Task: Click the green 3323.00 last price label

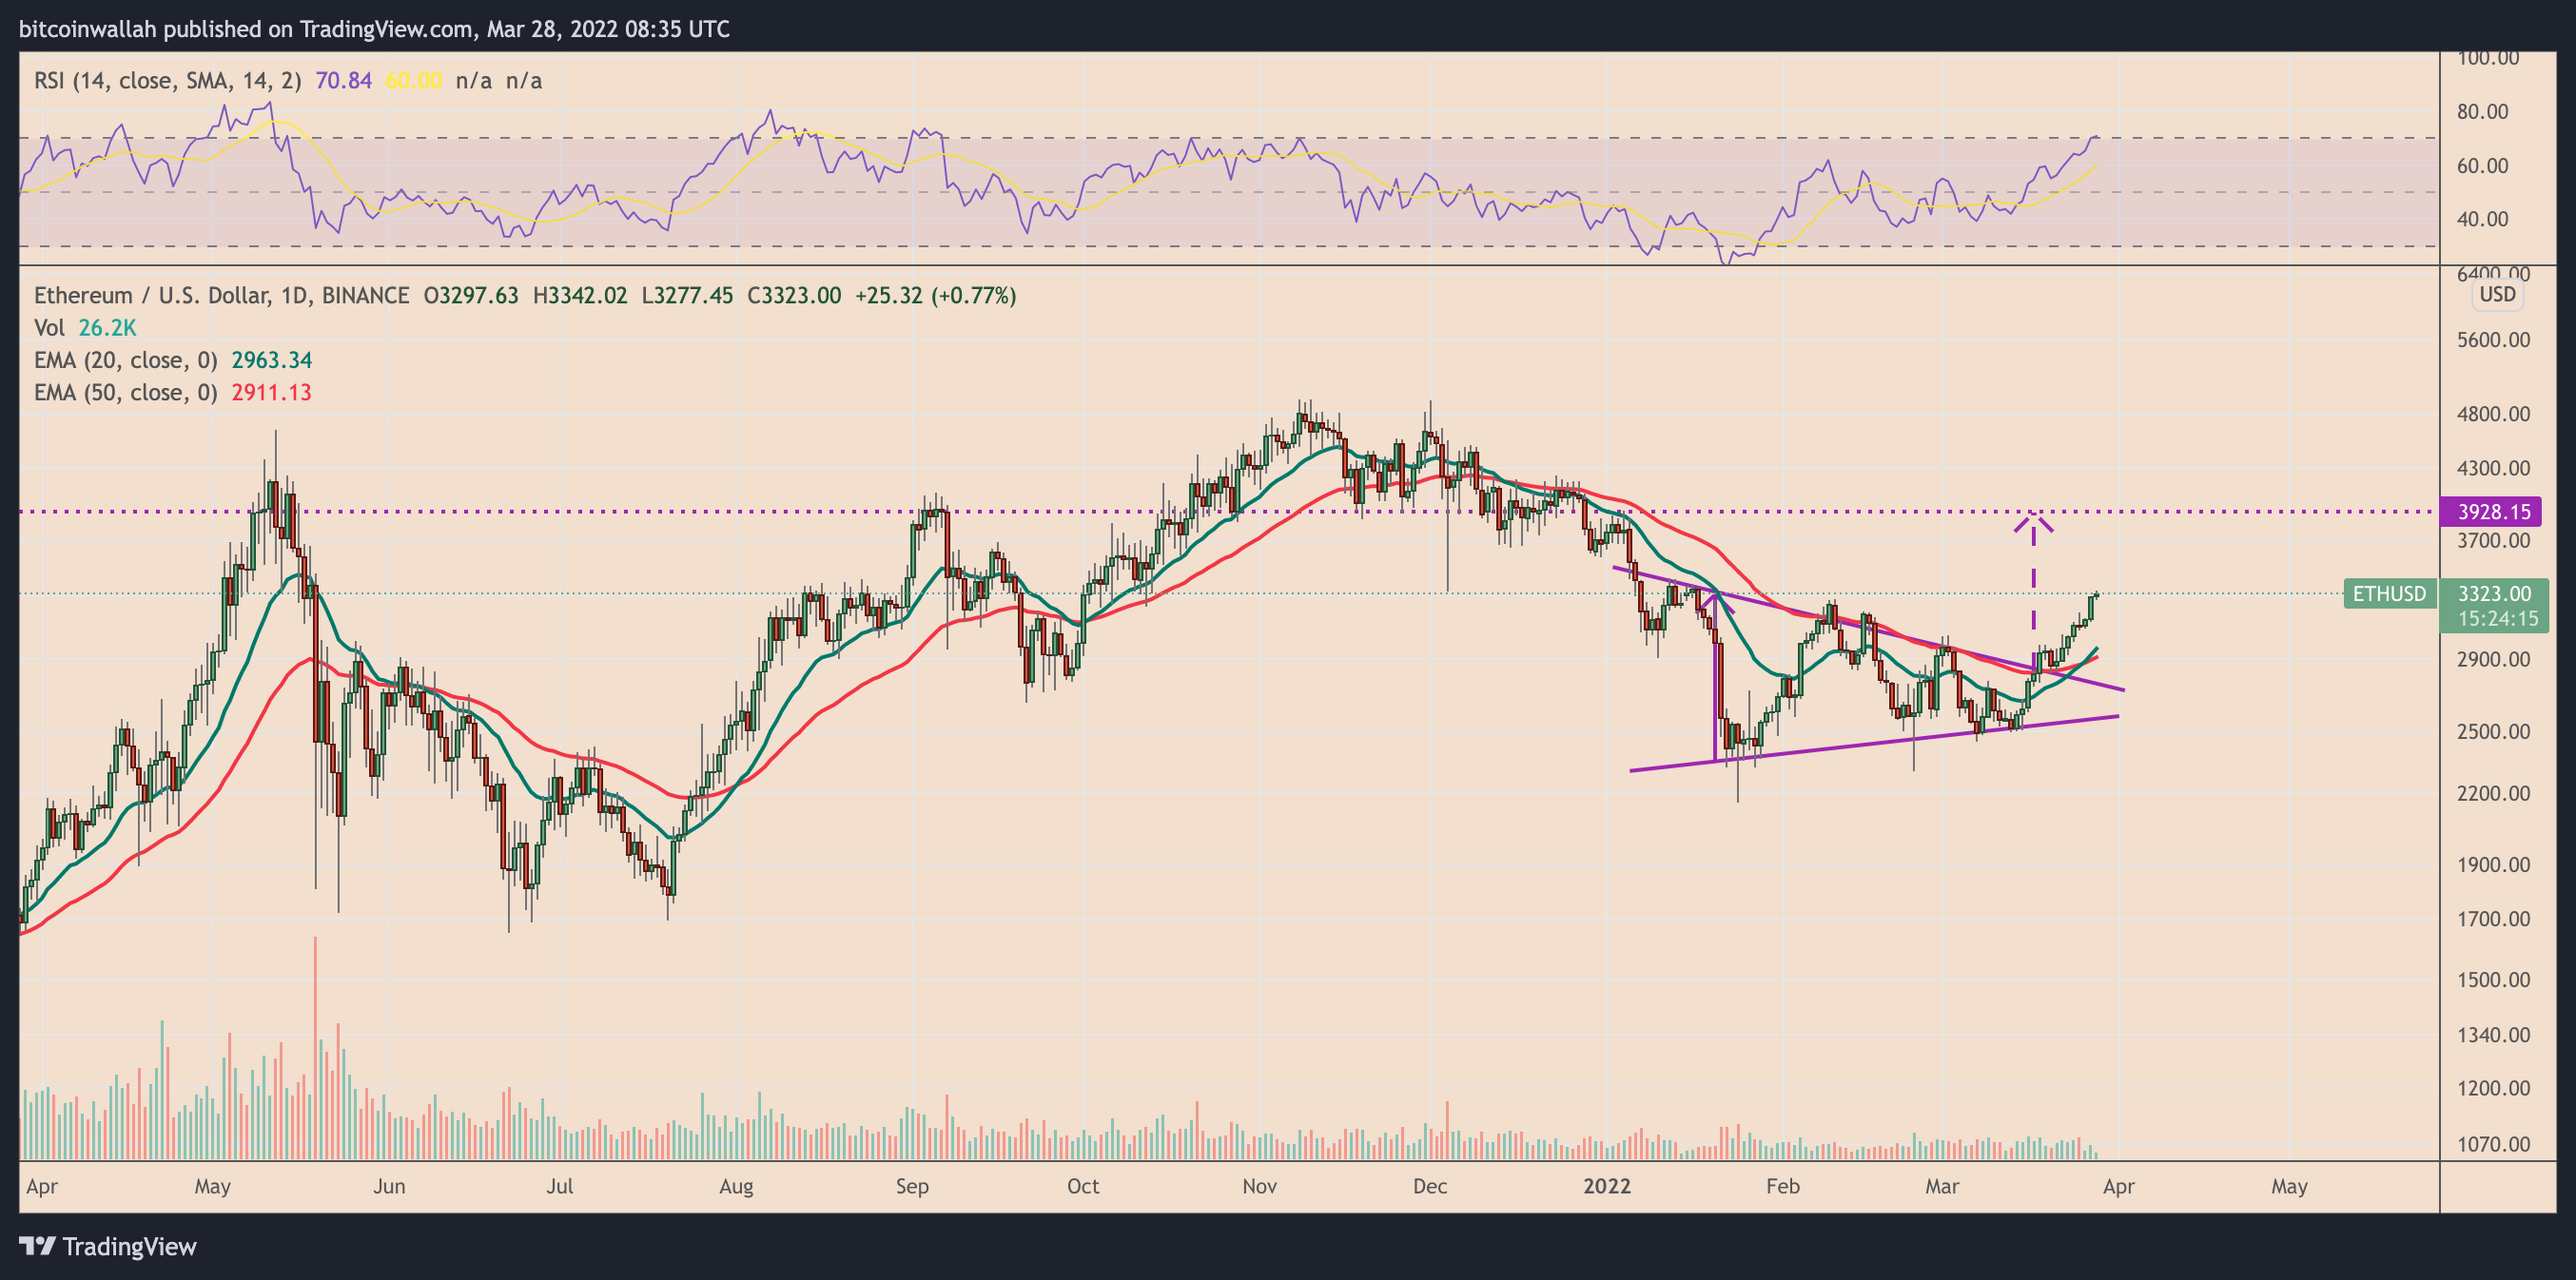Action: [2494, 594]
